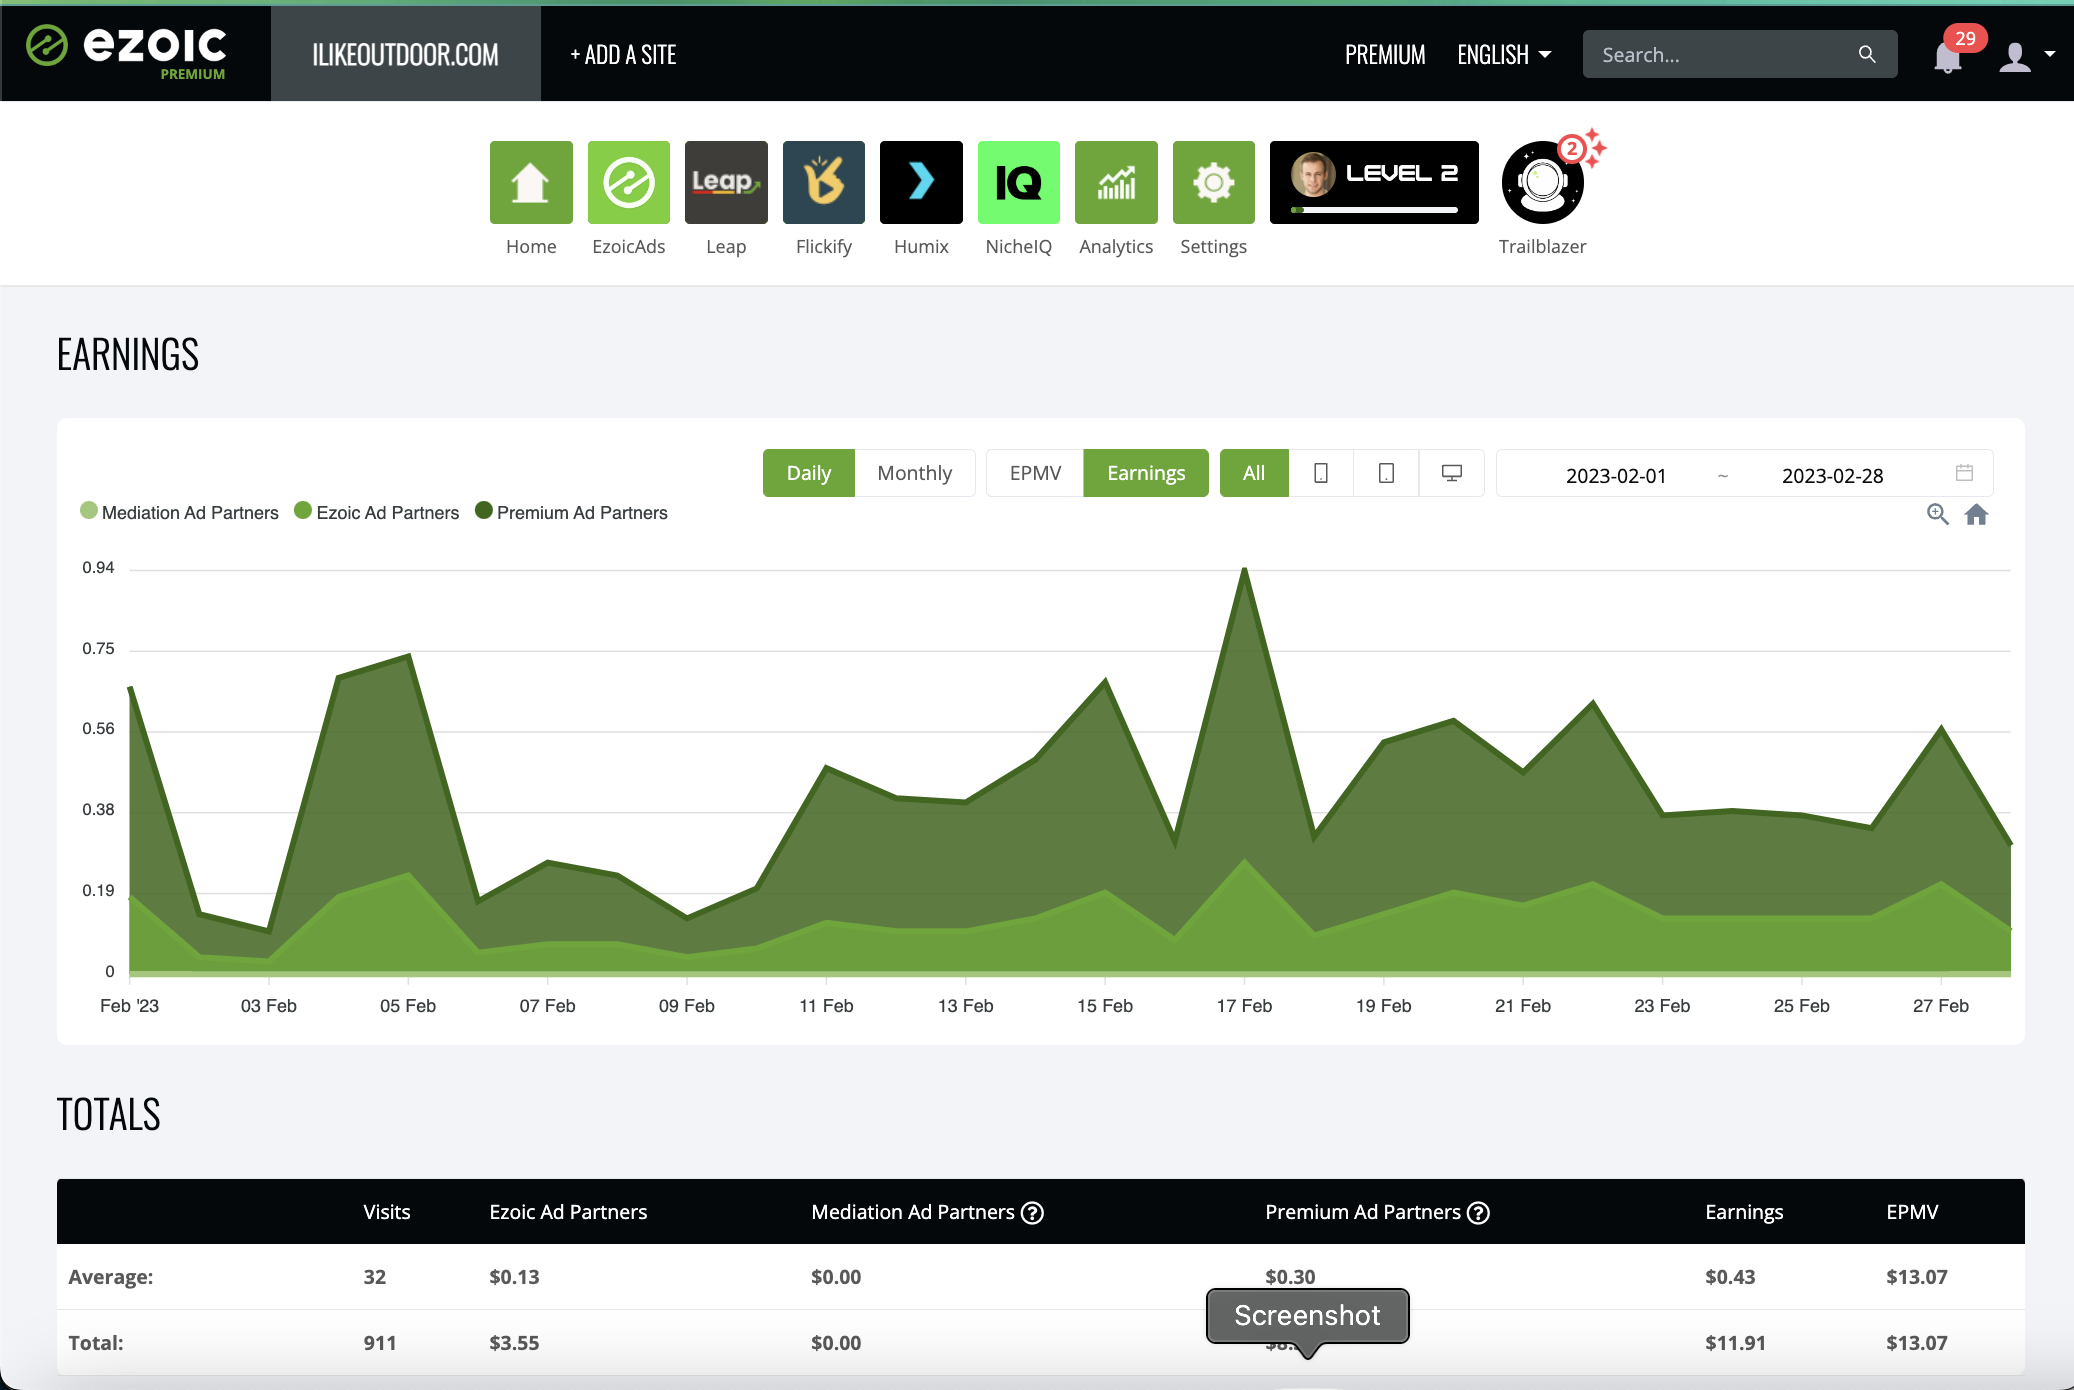Click the Earnings column header
Image resolution: width=2074 pixels, height=1390 pixels.
(1744, 1212)
